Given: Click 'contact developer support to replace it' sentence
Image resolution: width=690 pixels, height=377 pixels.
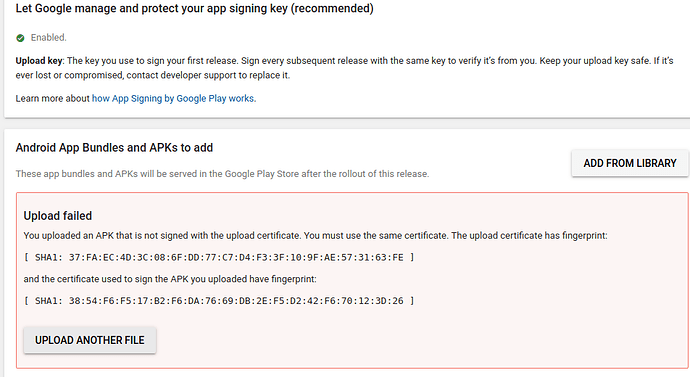Looking at the screenshot, I should [208, 75].
